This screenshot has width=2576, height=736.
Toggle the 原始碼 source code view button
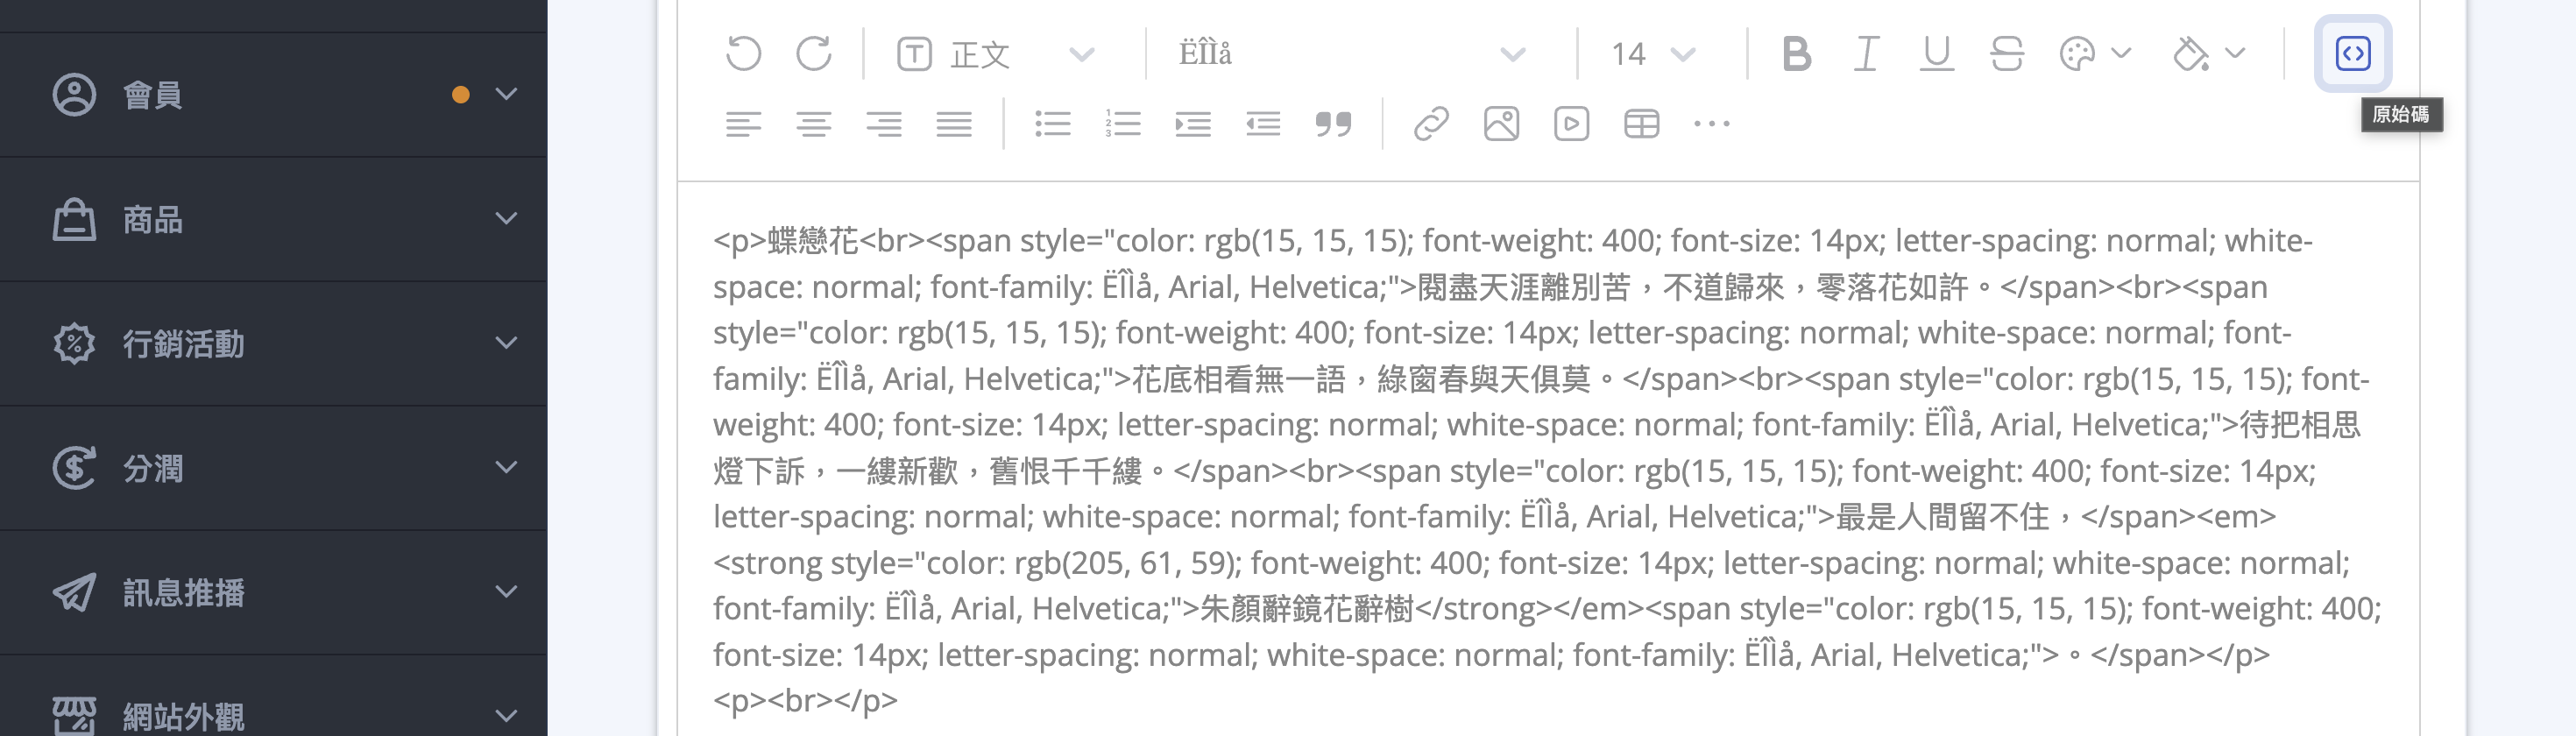[x=2353, y=54]
